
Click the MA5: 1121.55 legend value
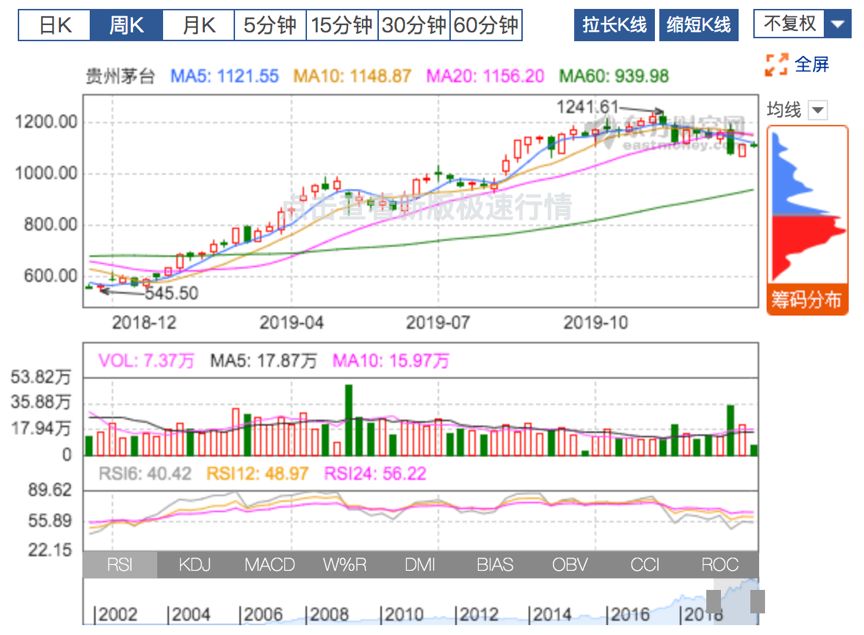(x=225, y=76)
